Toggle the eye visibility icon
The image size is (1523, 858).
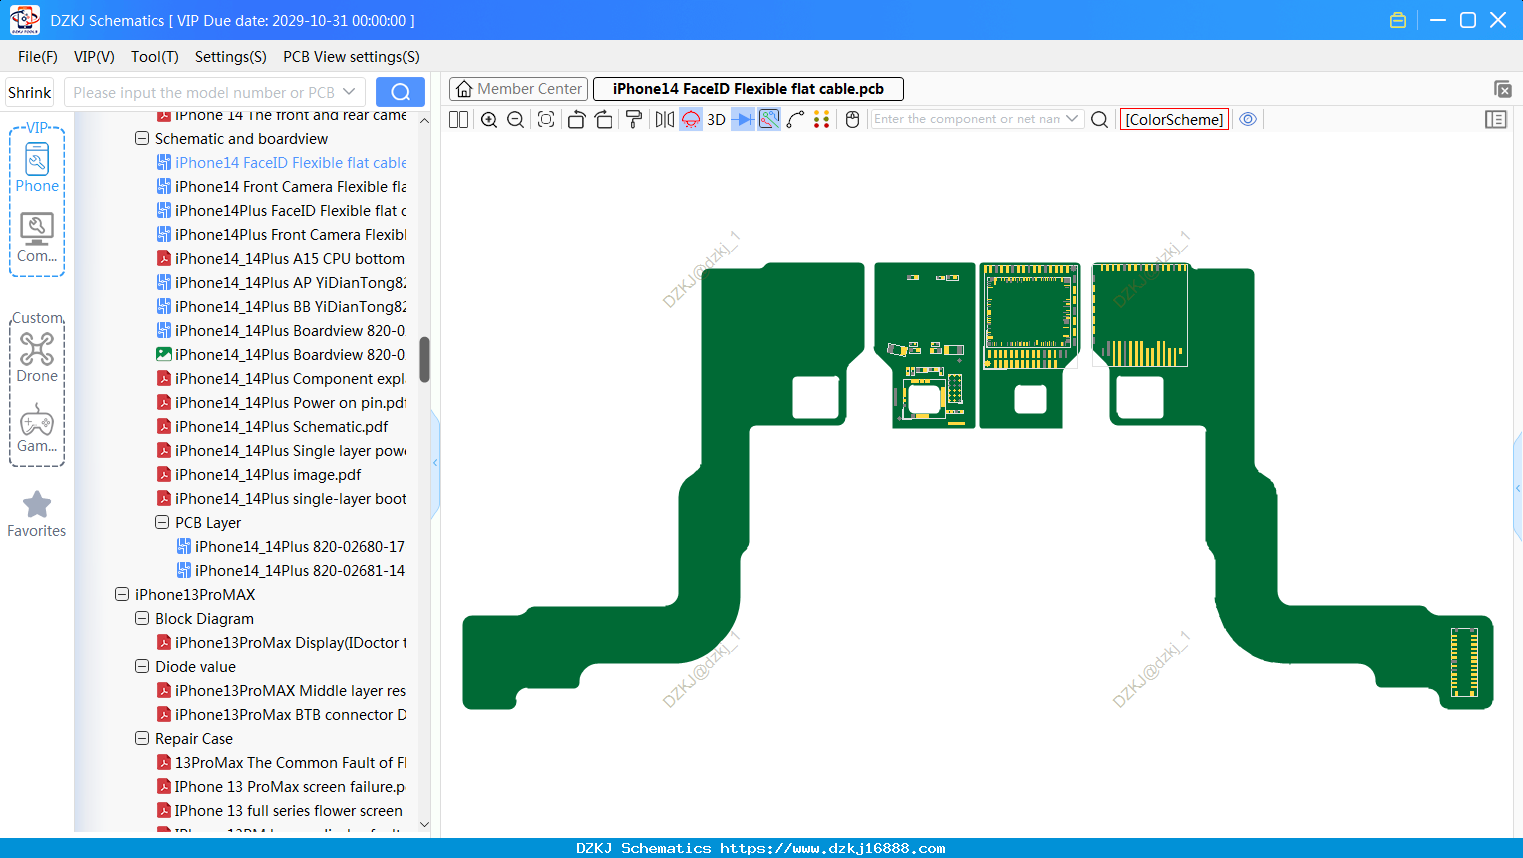click(1248, 119)
